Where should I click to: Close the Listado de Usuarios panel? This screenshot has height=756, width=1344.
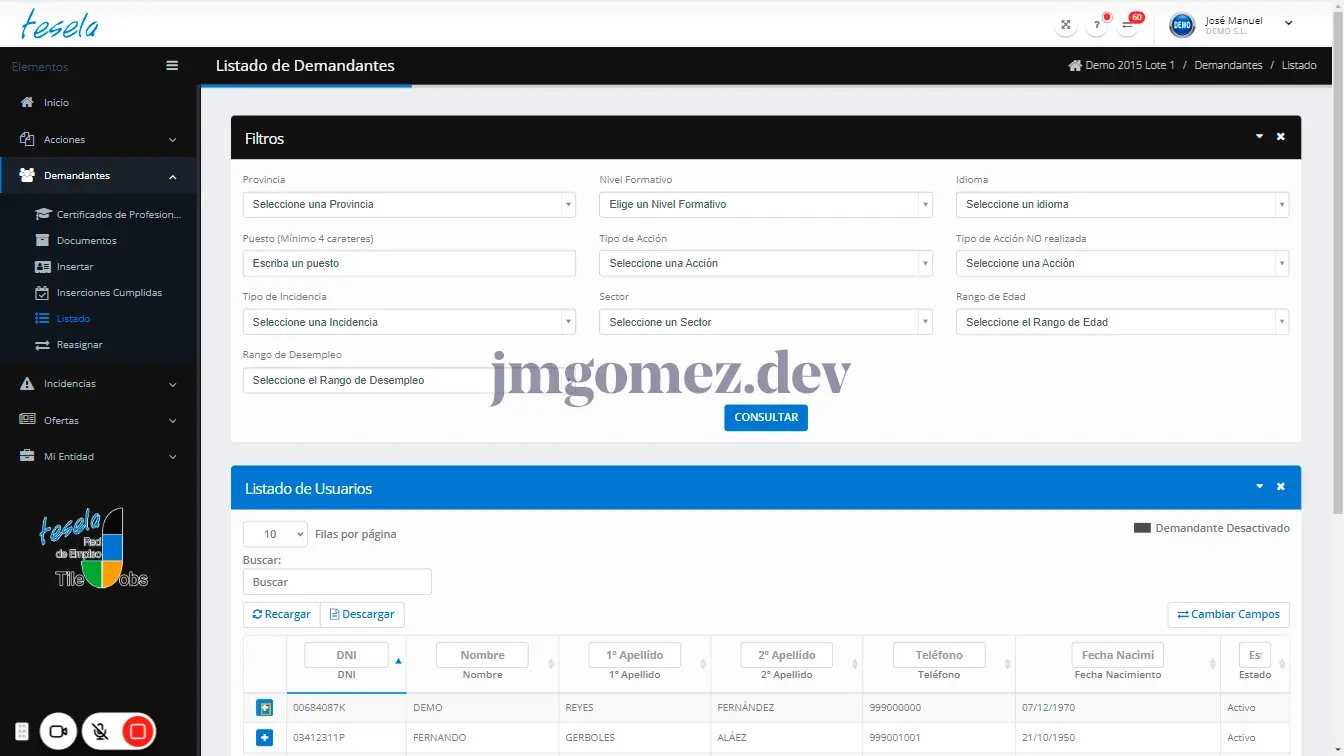point(1280,487)
